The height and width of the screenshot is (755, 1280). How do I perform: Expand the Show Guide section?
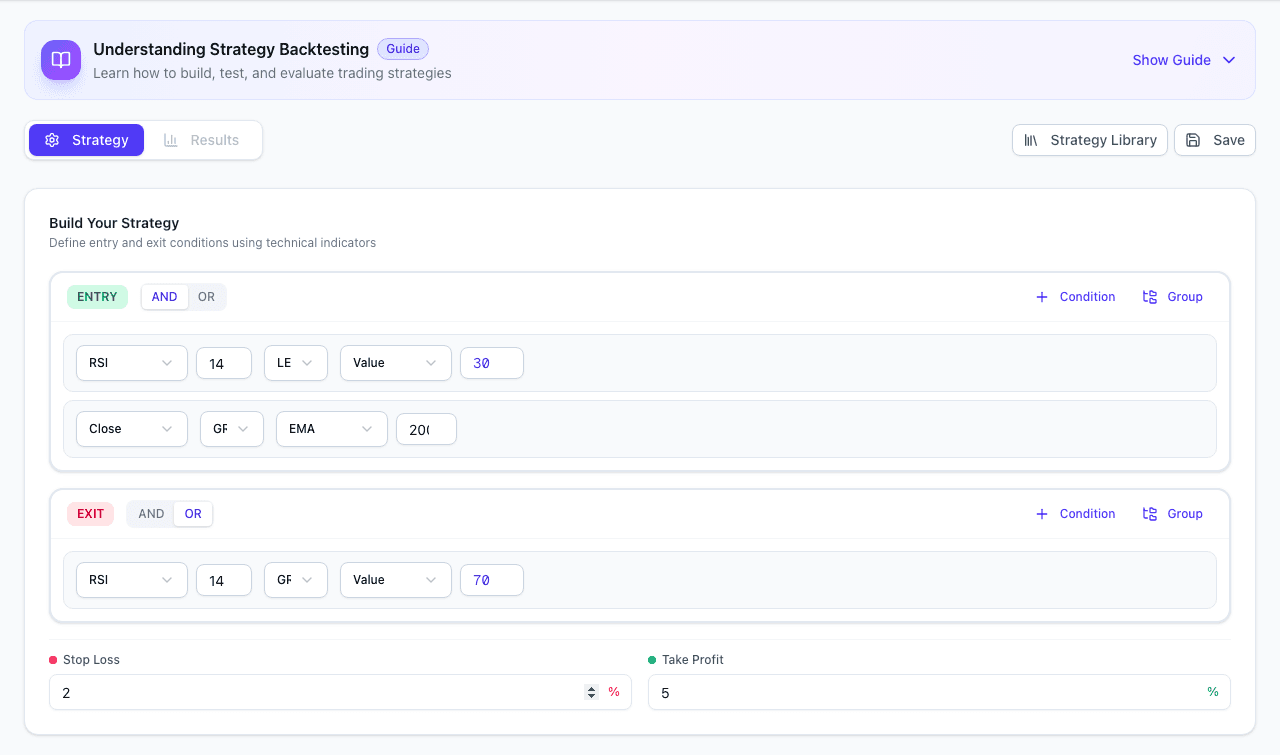(1184, 60)
